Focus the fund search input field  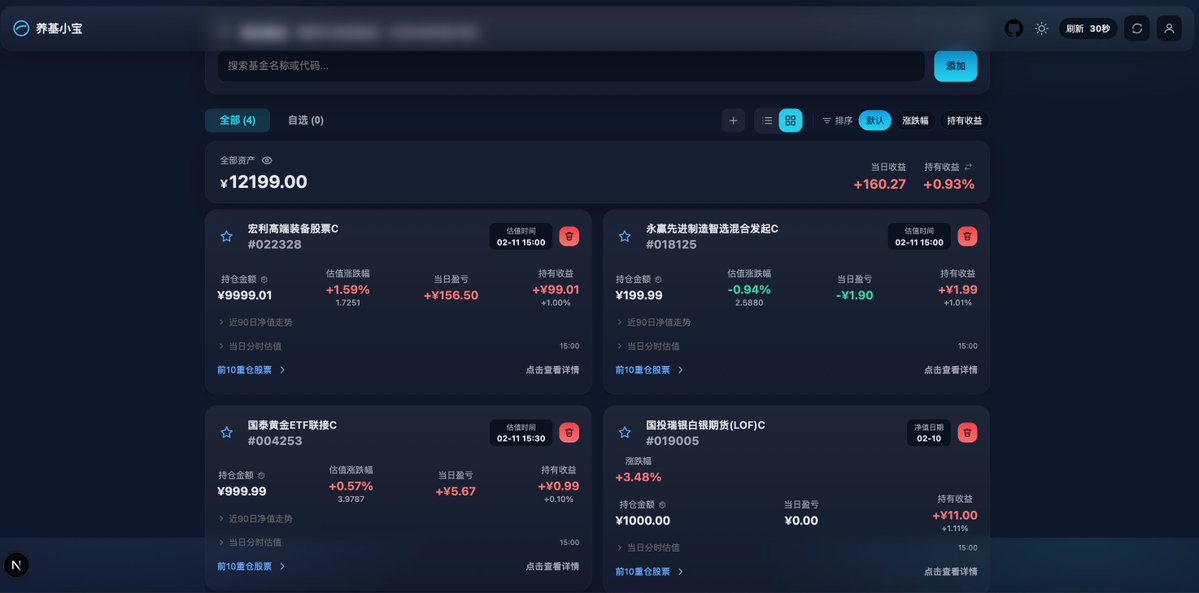click(571, 66)
